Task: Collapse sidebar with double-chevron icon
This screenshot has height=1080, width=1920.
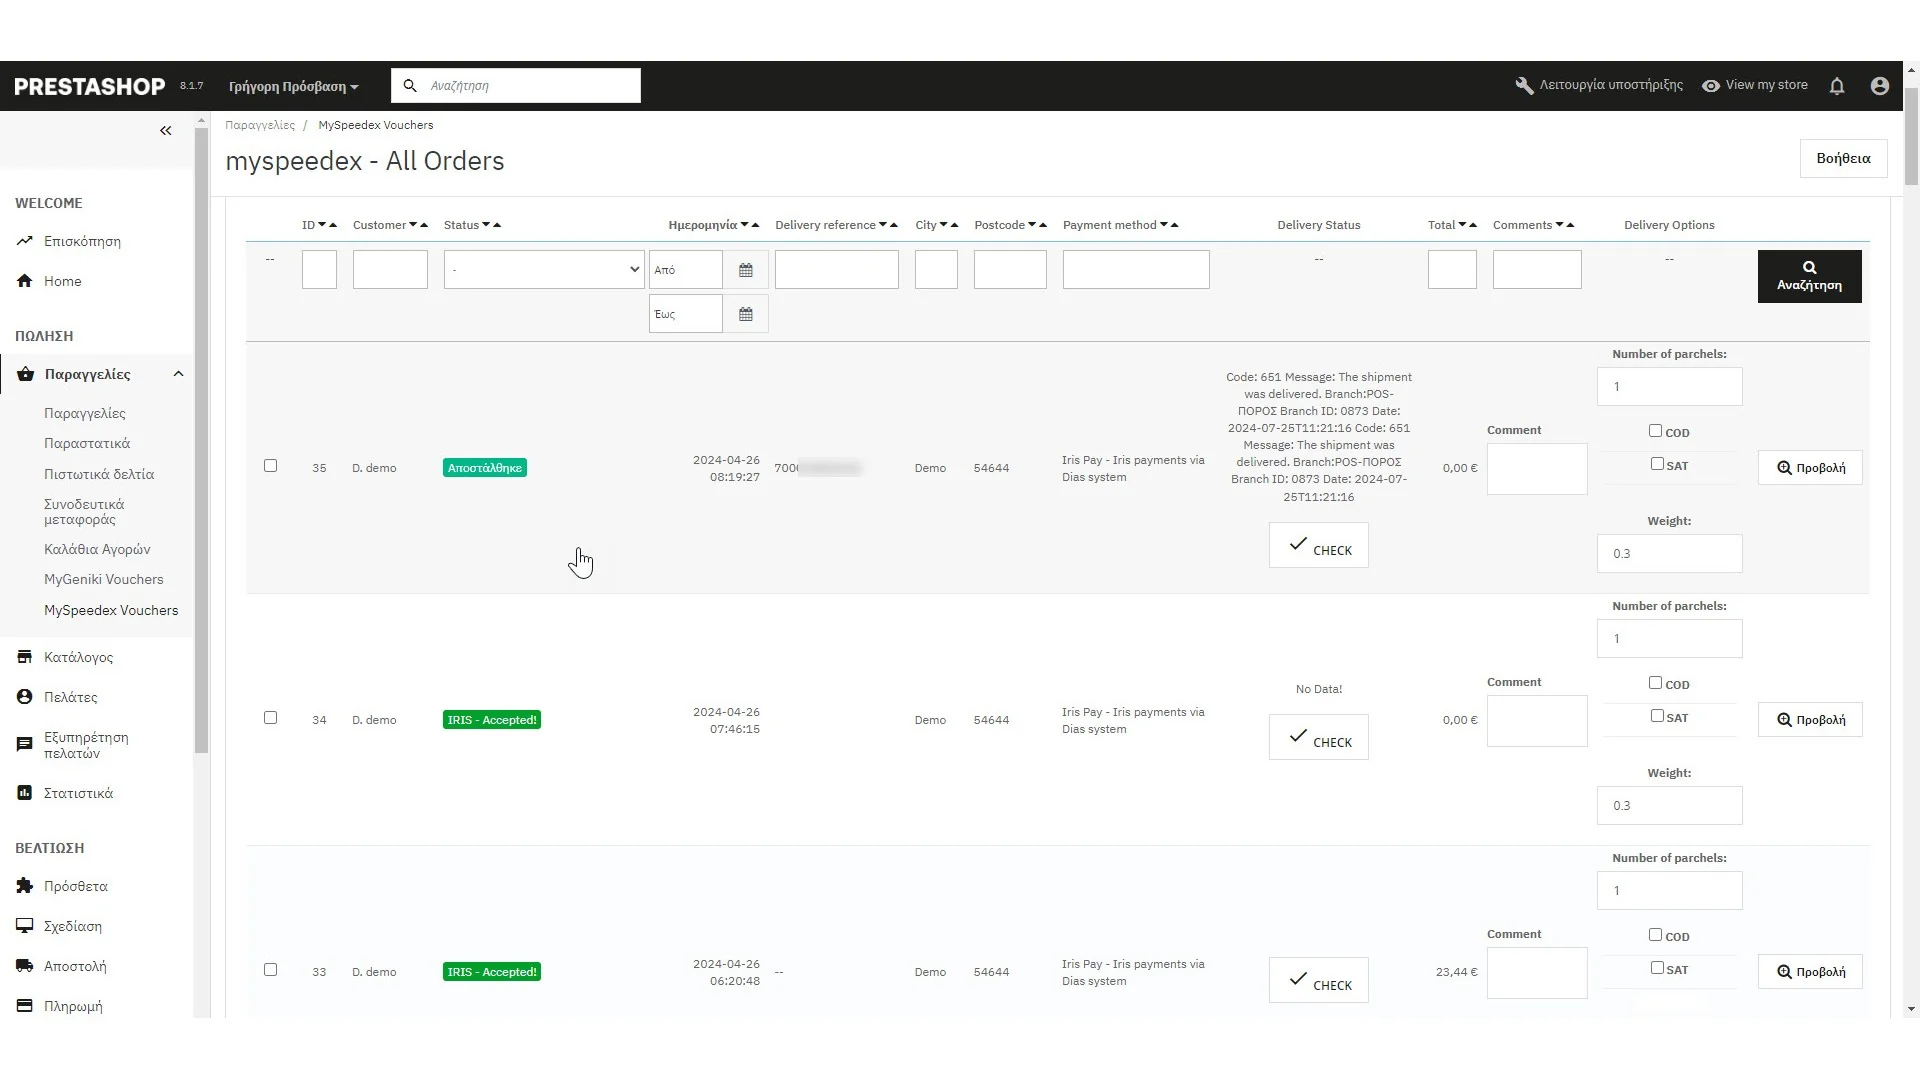Action: tap(166, 131)
